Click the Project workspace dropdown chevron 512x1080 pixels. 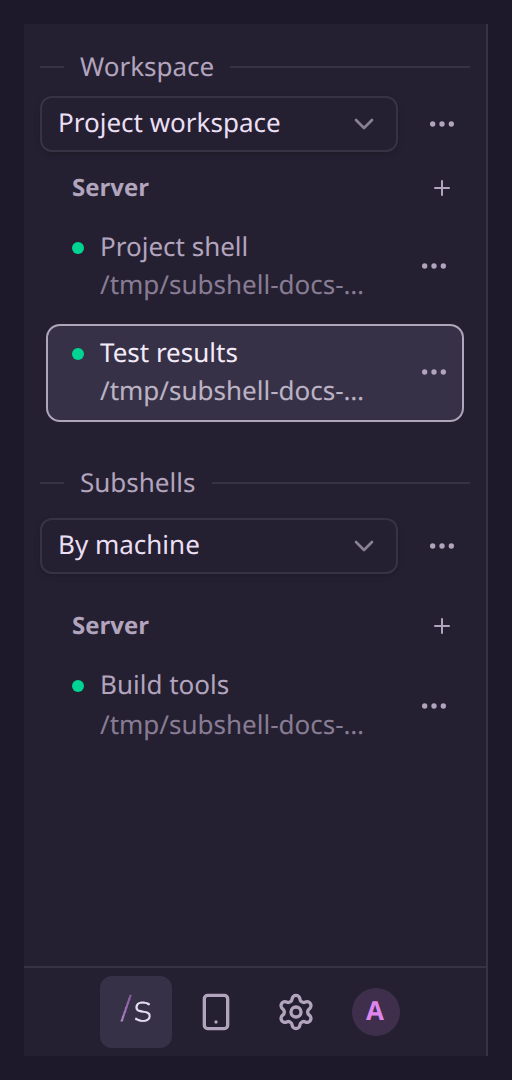363,124
